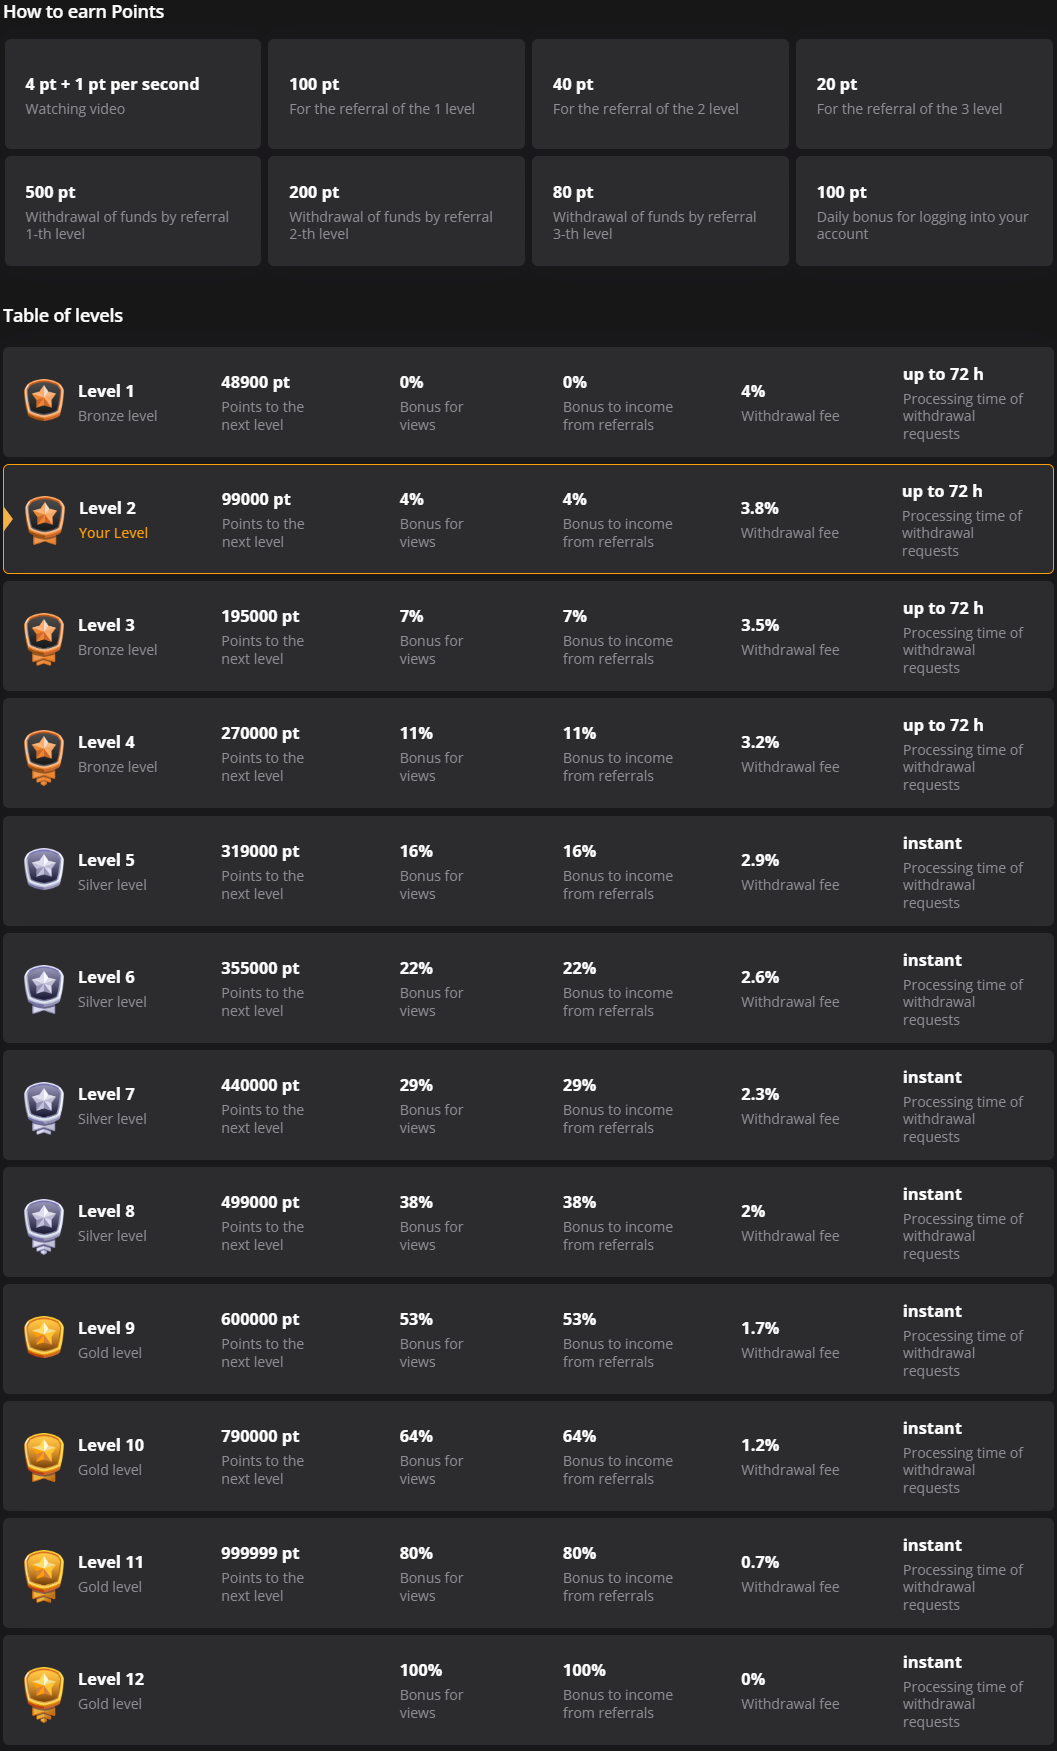Click the Level 10 withdrawal fee 1.2%
The image size is (1057, 1751).
[x=760, y=1445]
